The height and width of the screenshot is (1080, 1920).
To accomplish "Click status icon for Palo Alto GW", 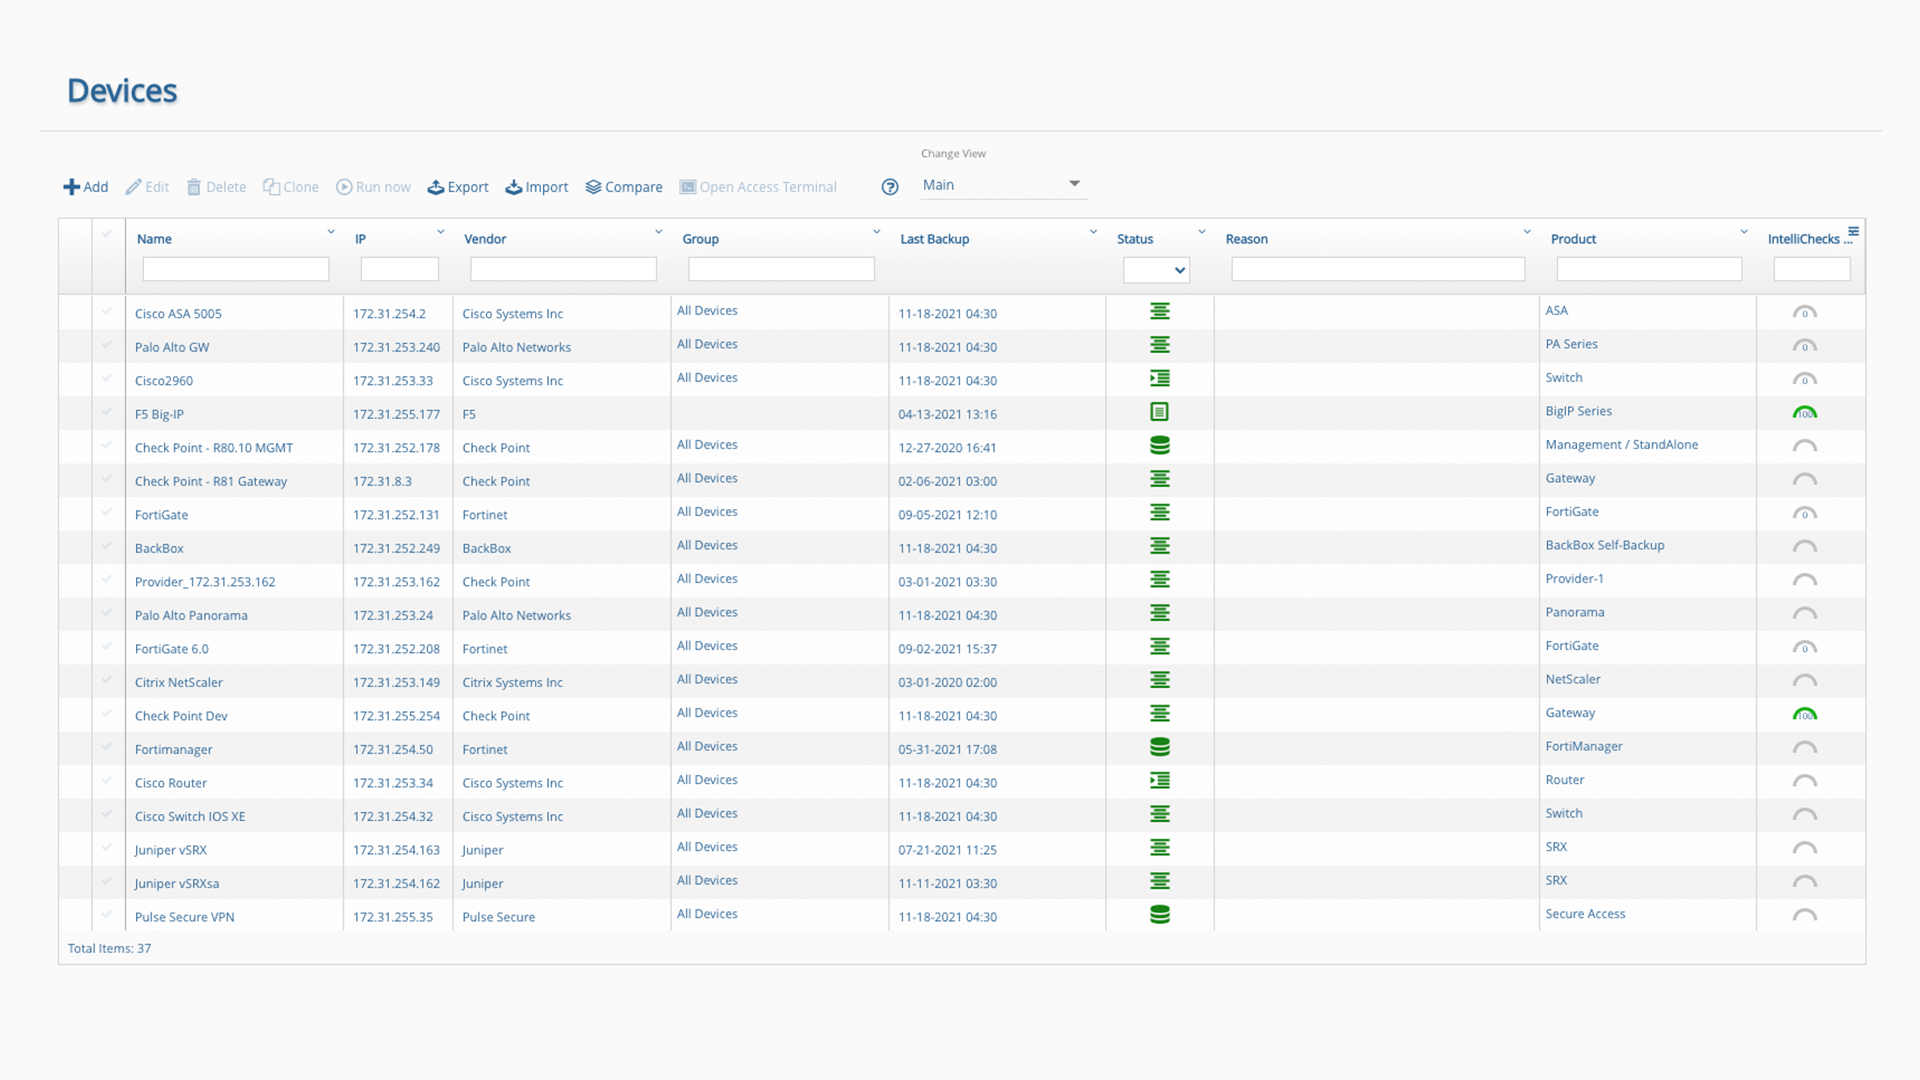I will point(1160,345).
